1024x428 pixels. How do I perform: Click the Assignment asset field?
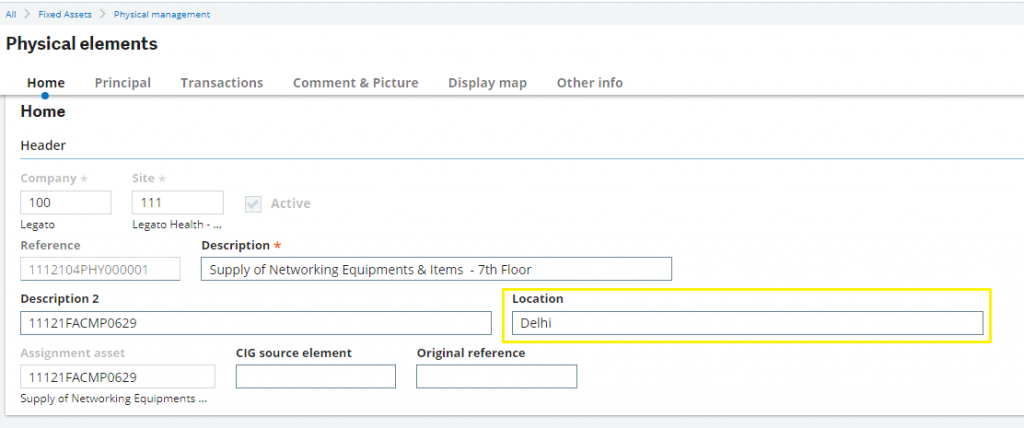click(118, 376)
